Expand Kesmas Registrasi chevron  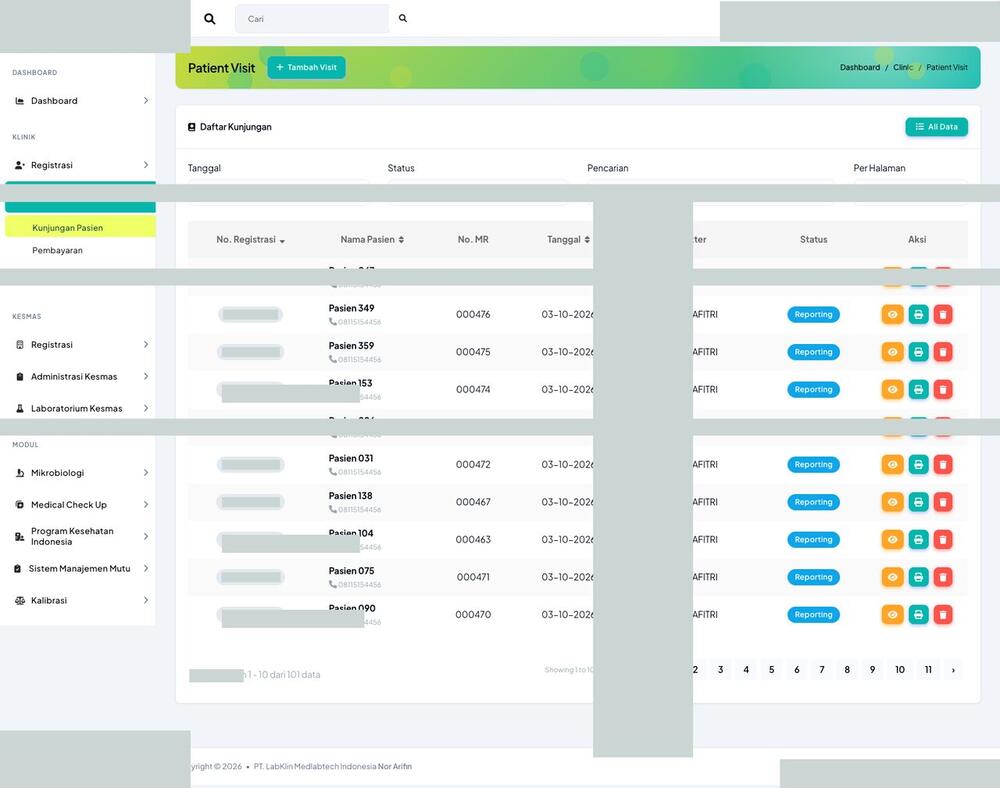pos(146,345)
